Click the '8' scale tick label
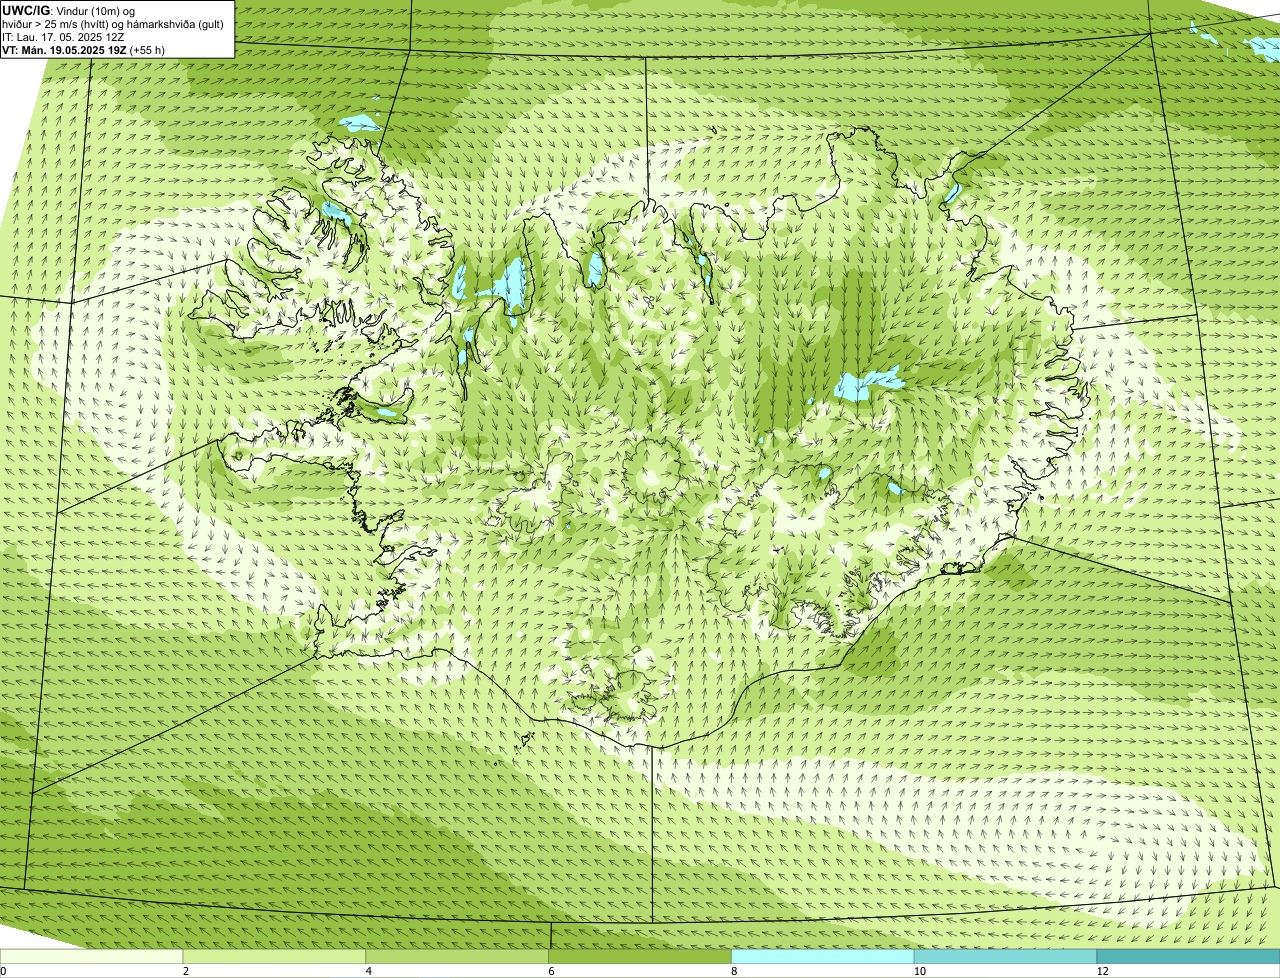The image size is (1280, 978). pyautogui.click(x=734, y=971)
